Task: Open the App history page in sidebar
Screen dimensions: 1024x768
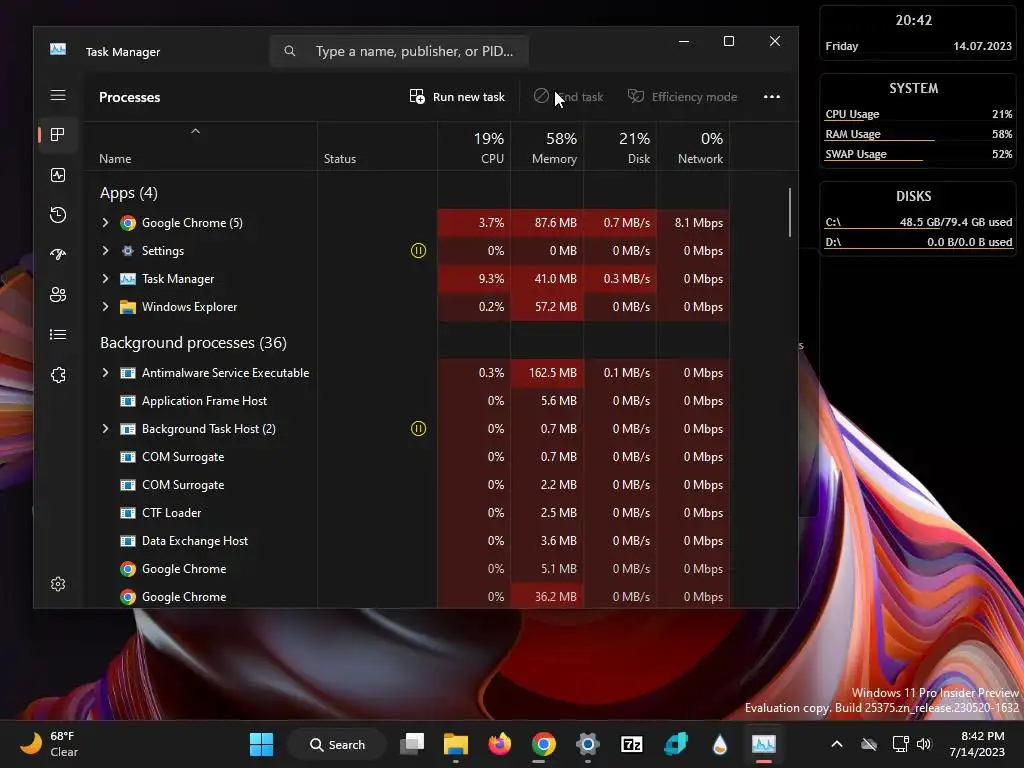Action: pyautogui.click(x=58, y=215)
